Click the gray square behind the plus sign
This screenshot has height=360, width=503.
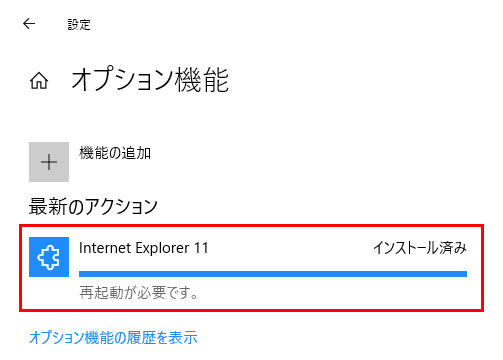(49, 162)
